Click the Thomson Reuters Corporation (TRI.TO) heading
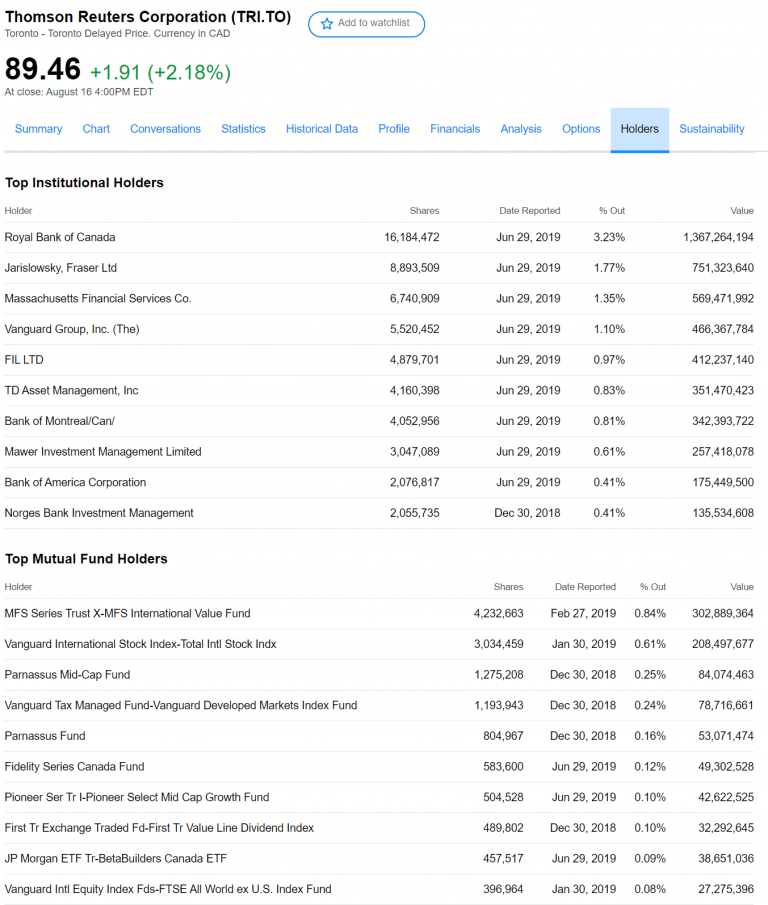Viewport: 768px width, 905px height. coord(148,17)
